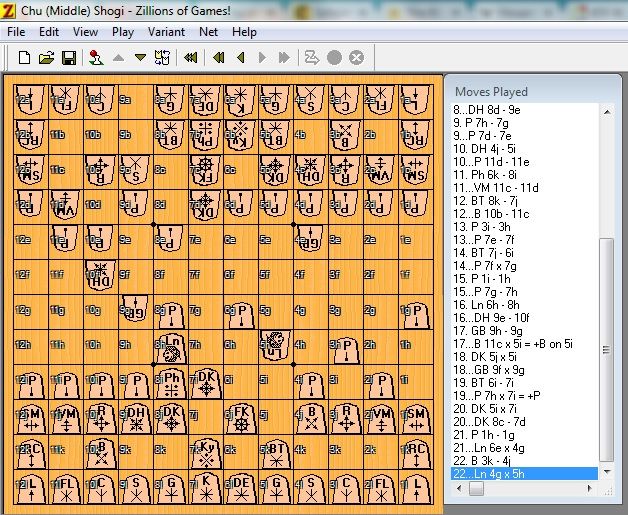Select move '11. Ph 6k - 8i'
The width and height of the screenshot is (628, 515).
click(485, 175)
